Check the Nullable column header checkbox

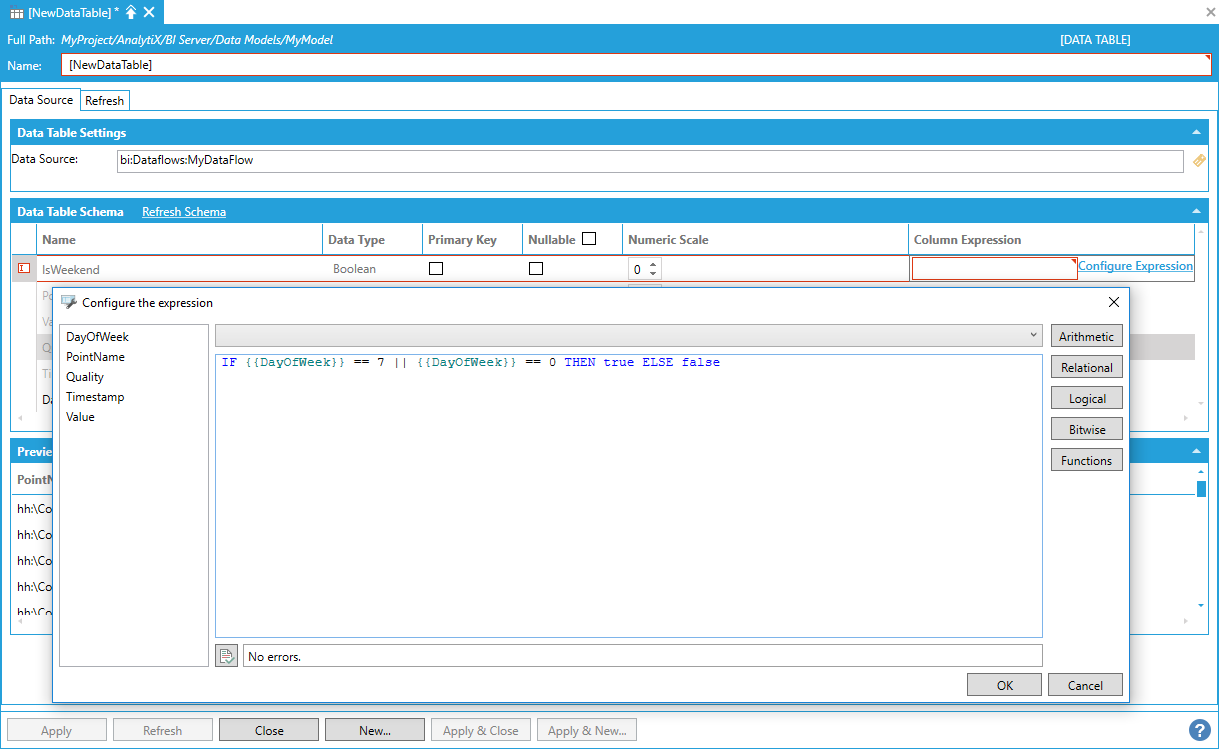(589, 239)
